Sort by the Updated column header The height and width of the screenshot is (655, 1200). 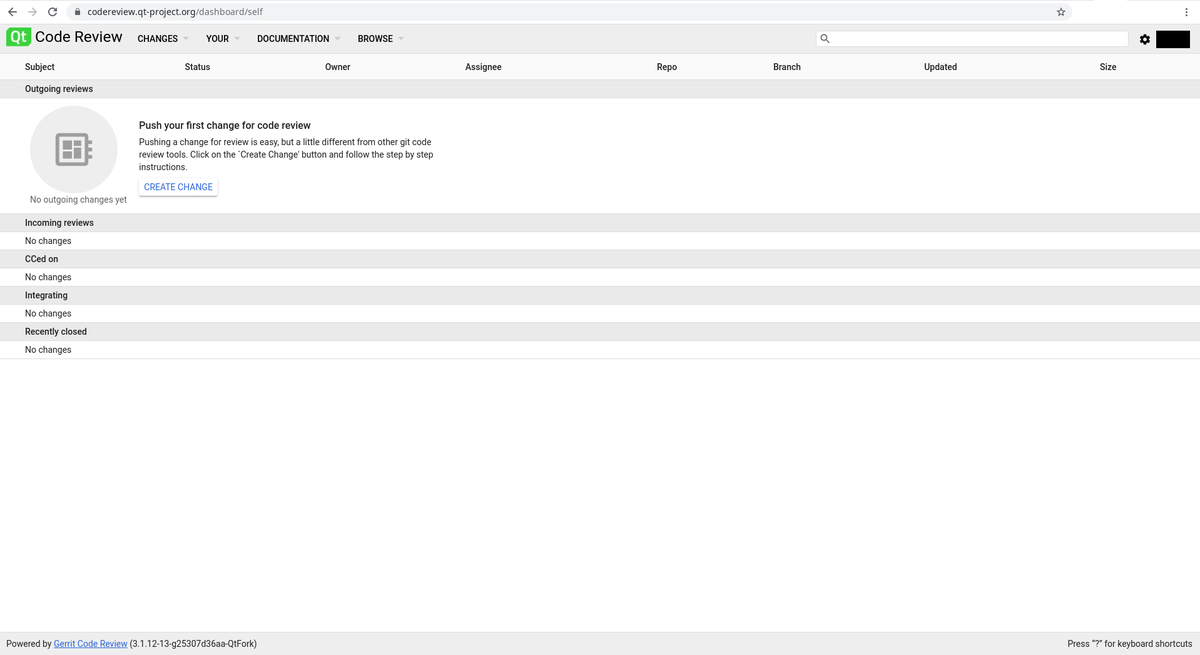click(x=940, y=67)
